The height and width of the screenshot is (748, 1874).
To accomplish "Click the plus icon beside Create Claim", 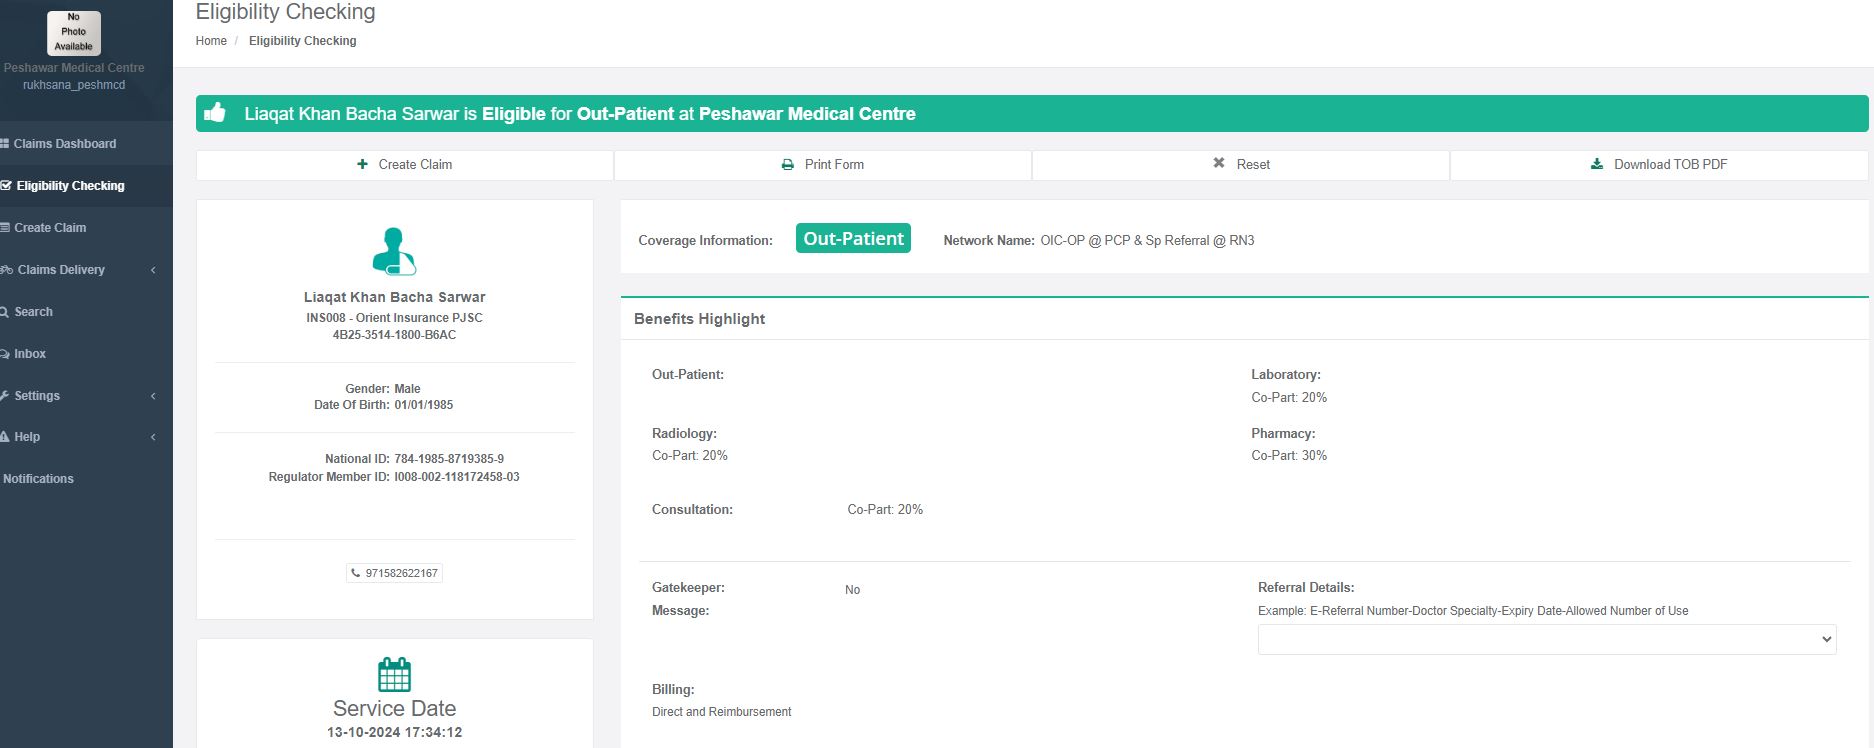I will coord(362,164).
